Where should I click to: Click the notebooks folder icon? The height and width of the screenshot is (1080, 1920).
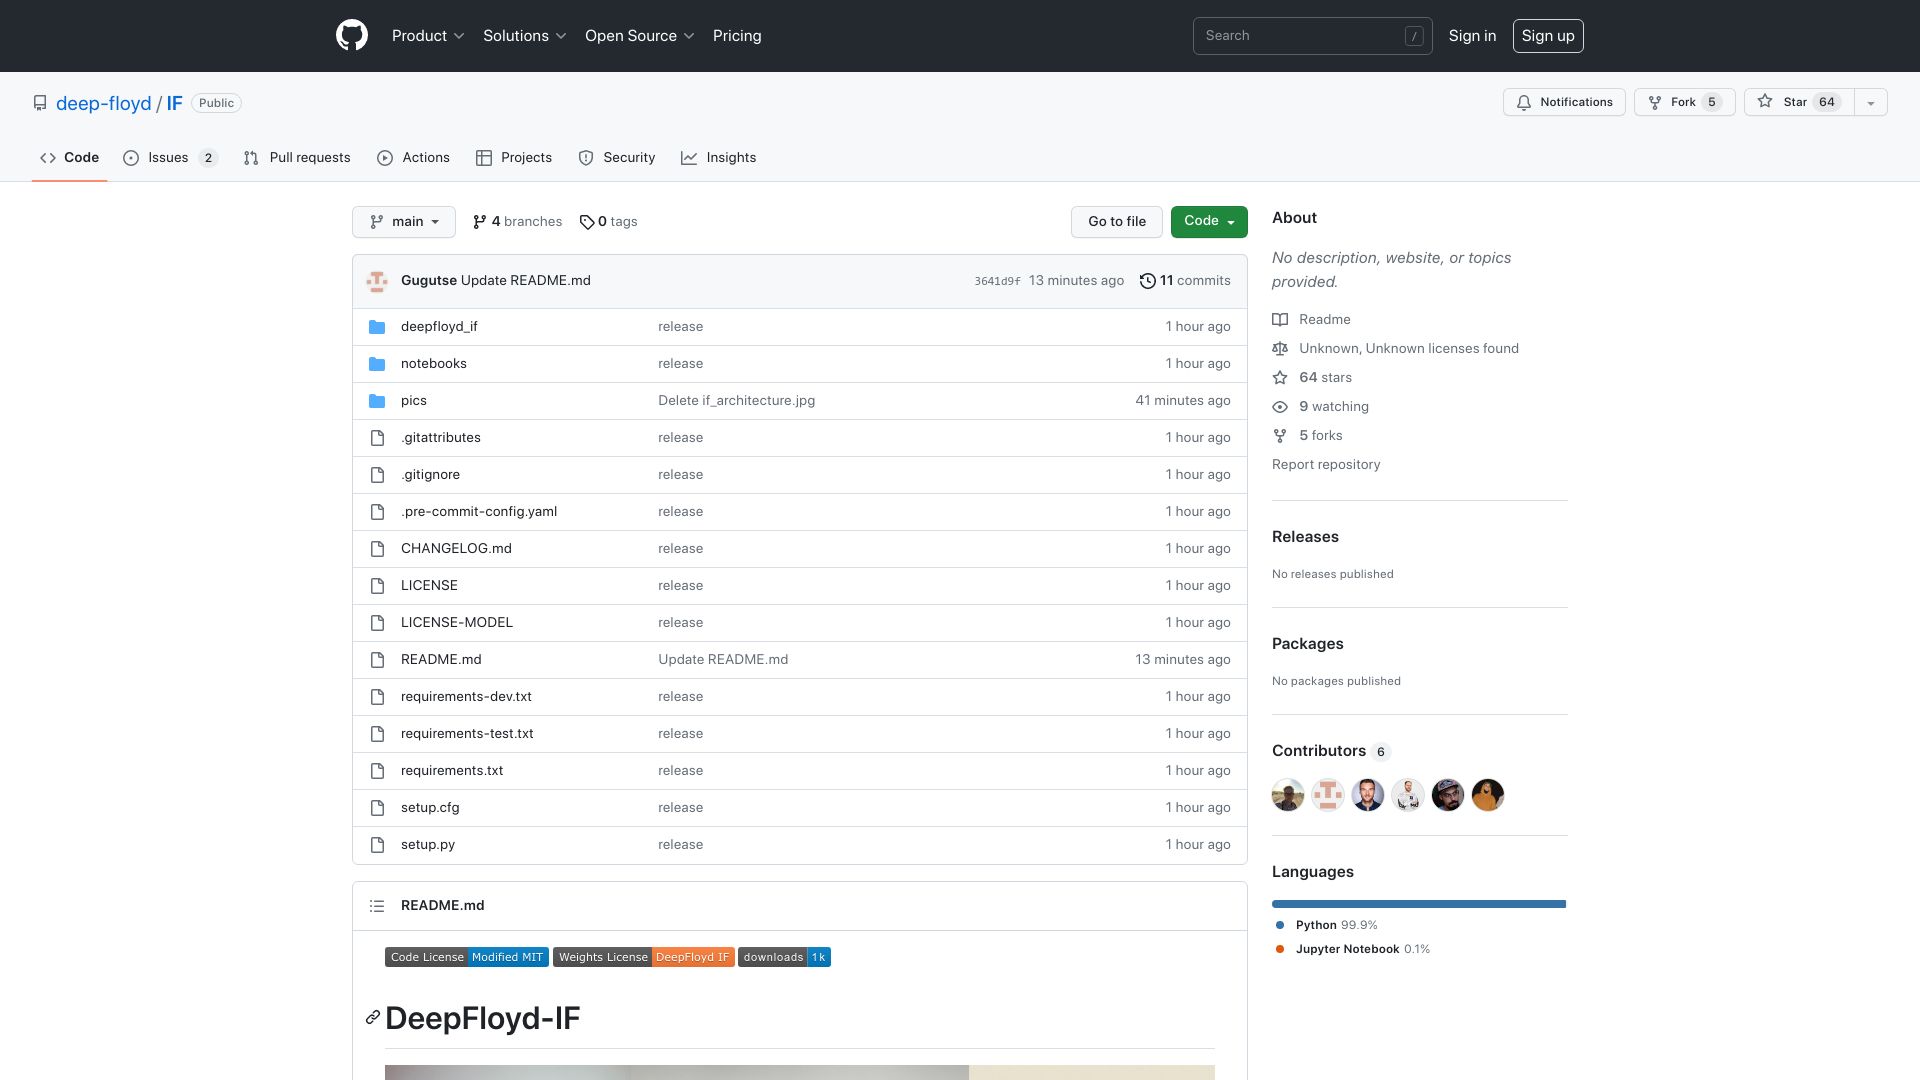point(377,364)
